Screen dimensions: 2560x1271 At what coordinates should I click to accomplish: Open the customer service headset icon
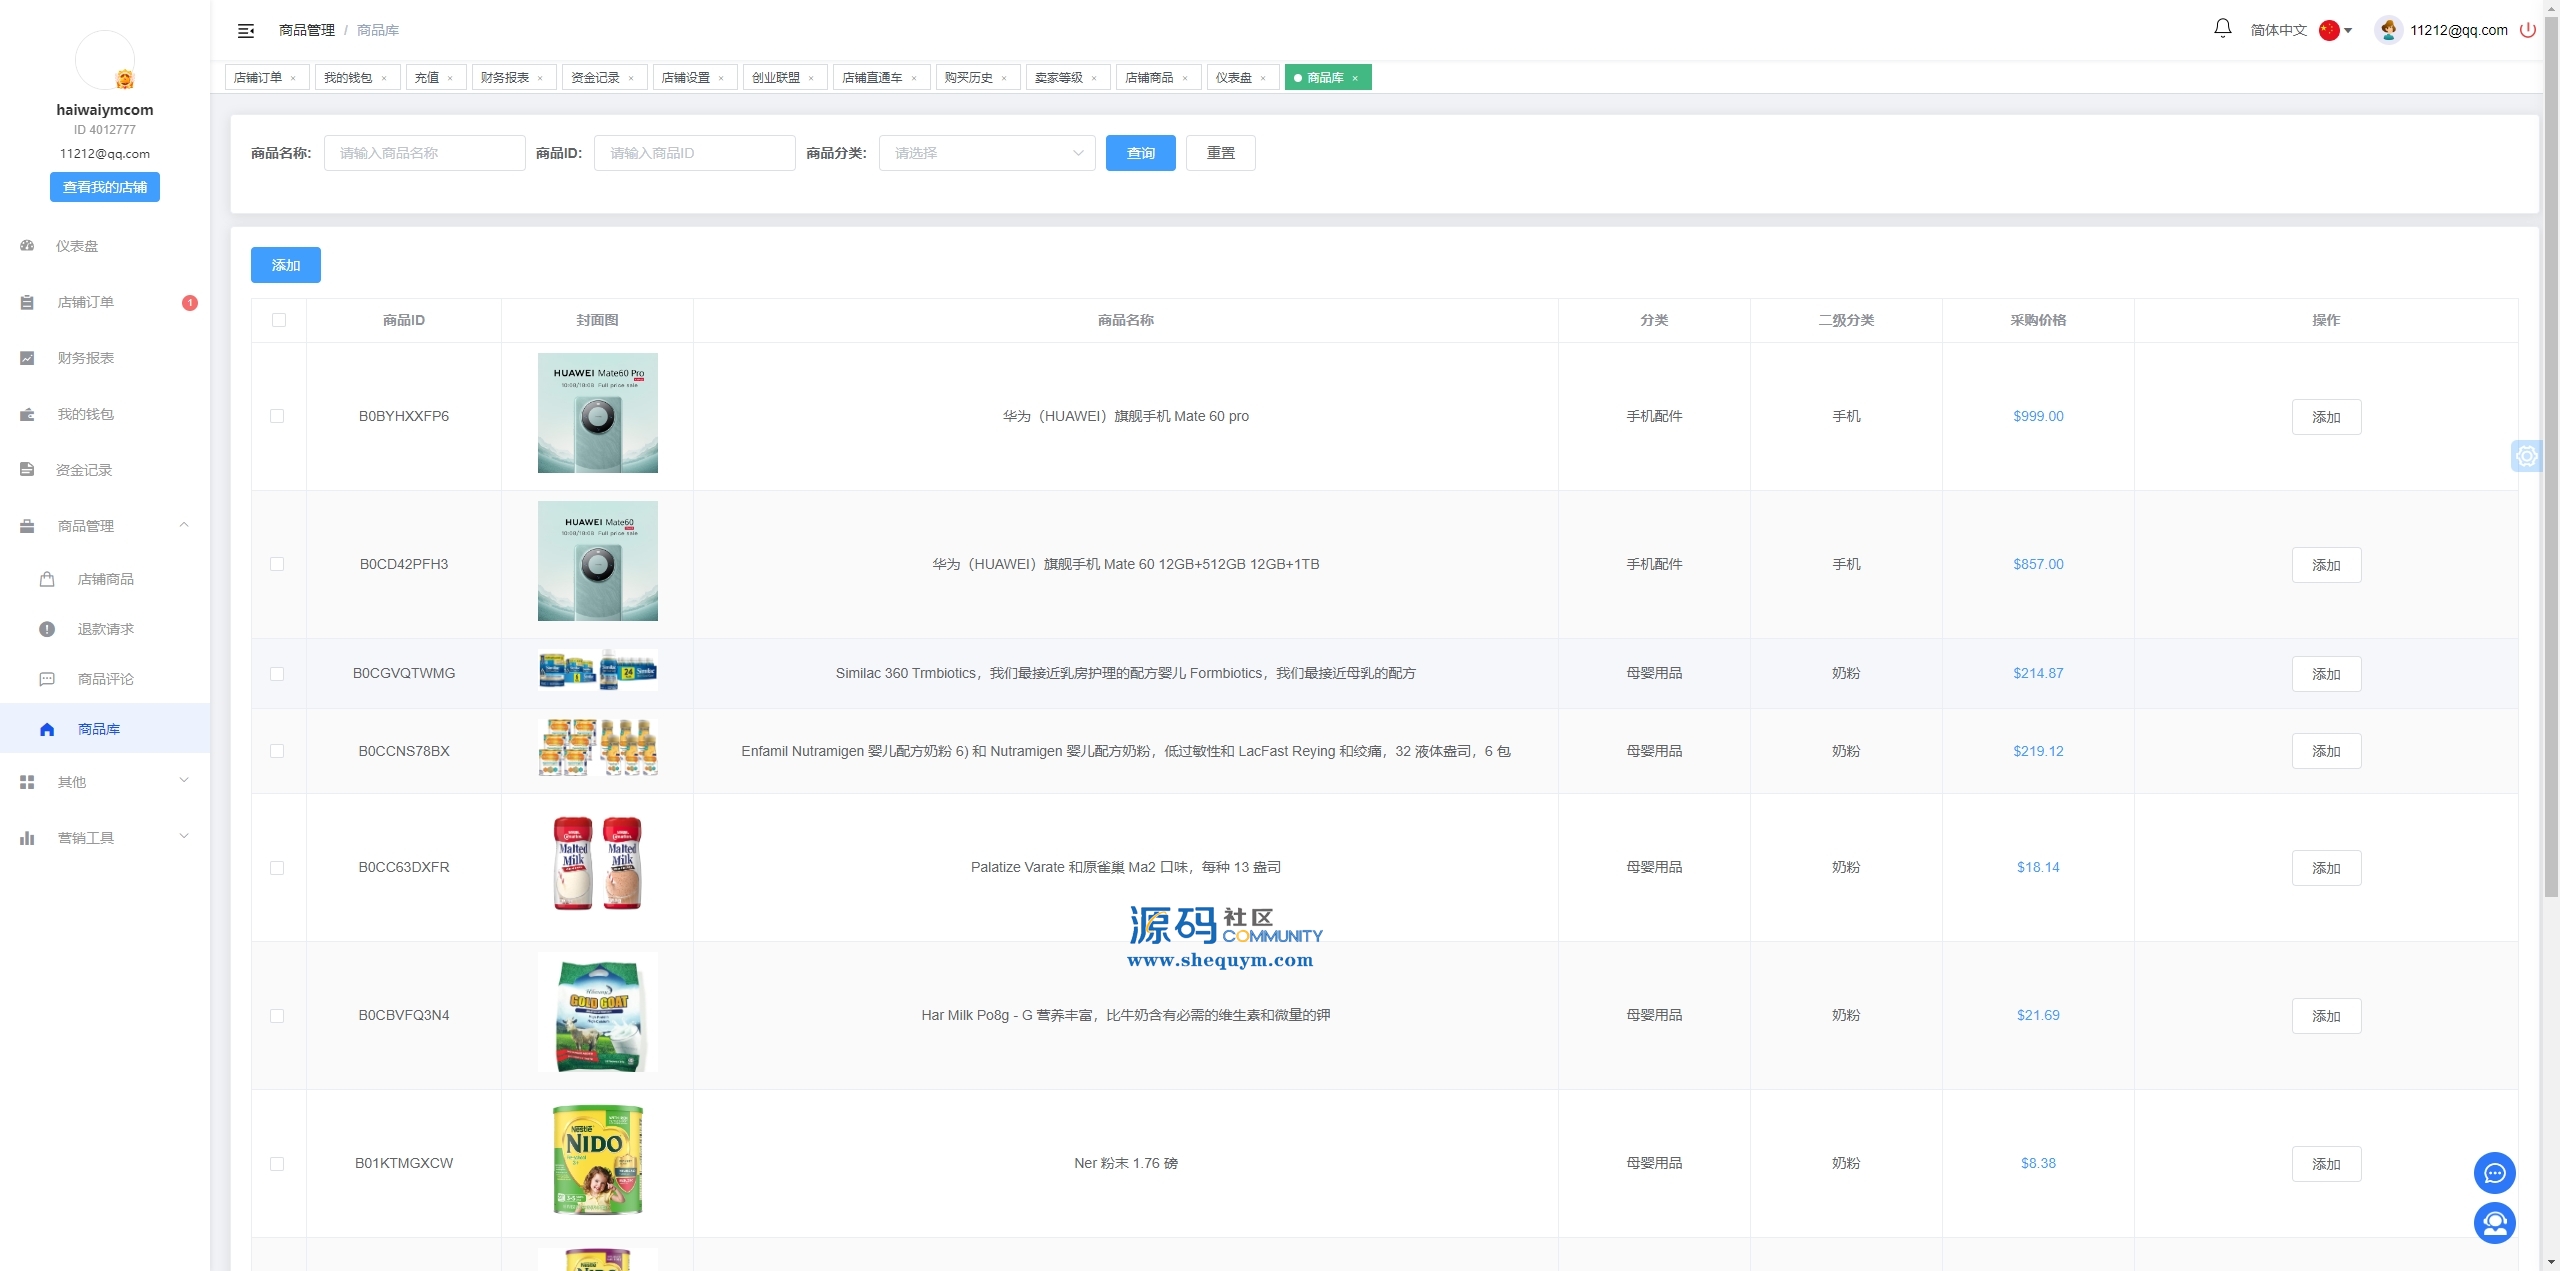[x=2494, y=1223]
